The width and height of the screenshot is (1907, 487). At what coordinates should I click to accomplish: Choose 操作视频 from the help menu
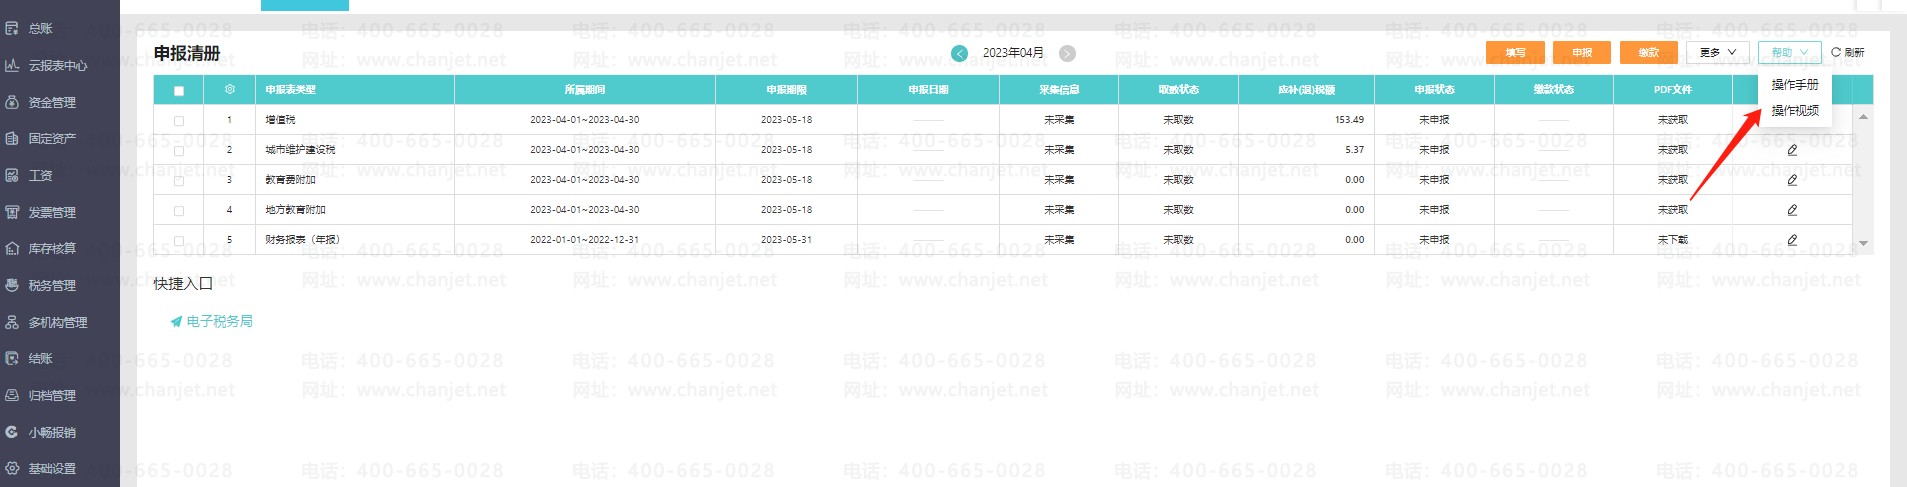pyautogui.click(x=1794, y=111)
